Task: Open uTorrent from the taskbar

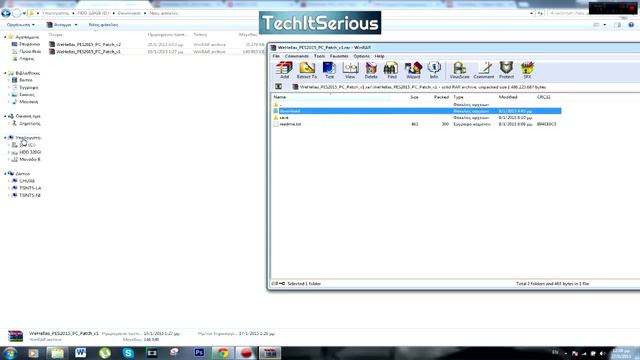Action: coord(104,353)
